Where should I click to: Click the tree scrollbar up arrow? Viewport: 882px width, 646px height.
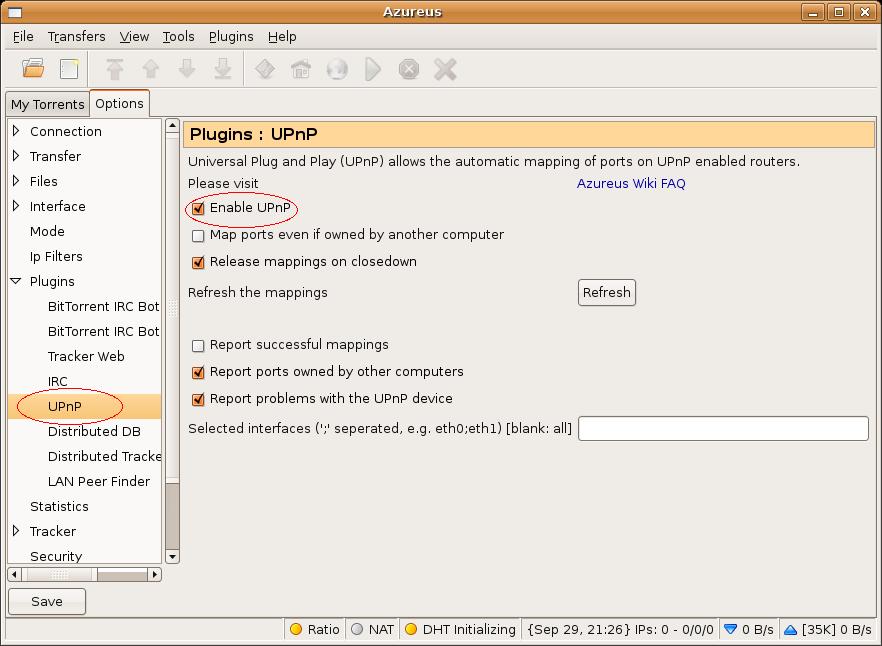(172, 125)
